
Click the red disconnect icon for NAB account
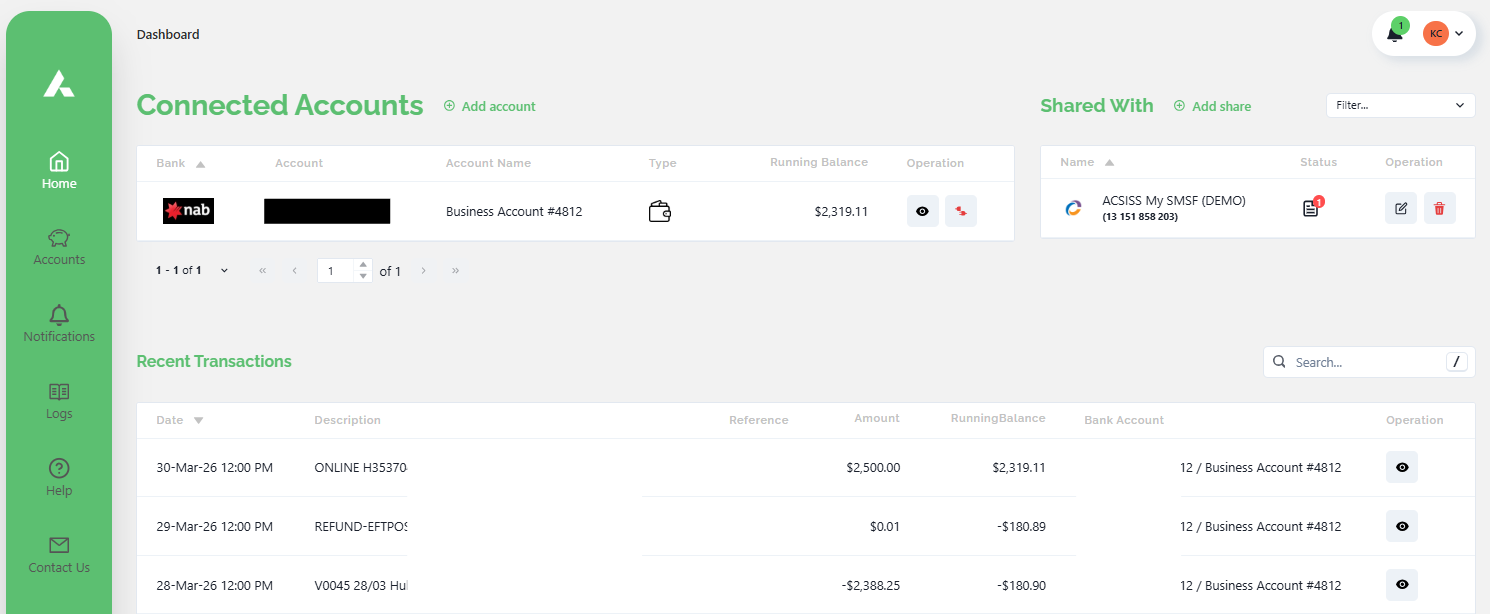point(960,211)
